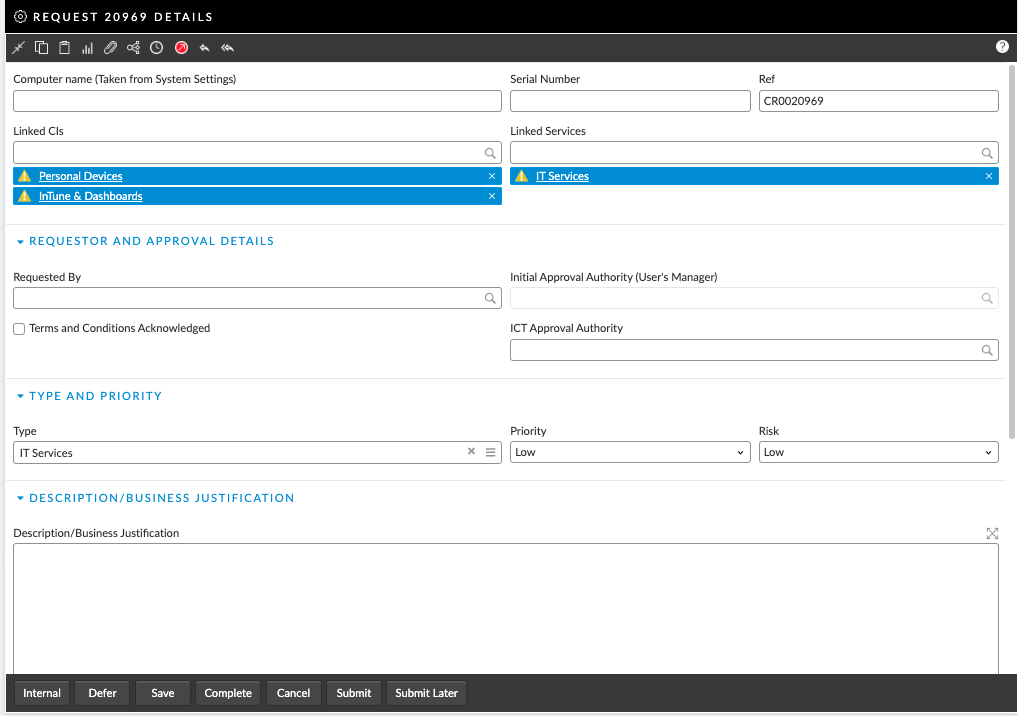
Task: Open the Priority dropdown
Action: pyautogui.click(x=629, y=452)
